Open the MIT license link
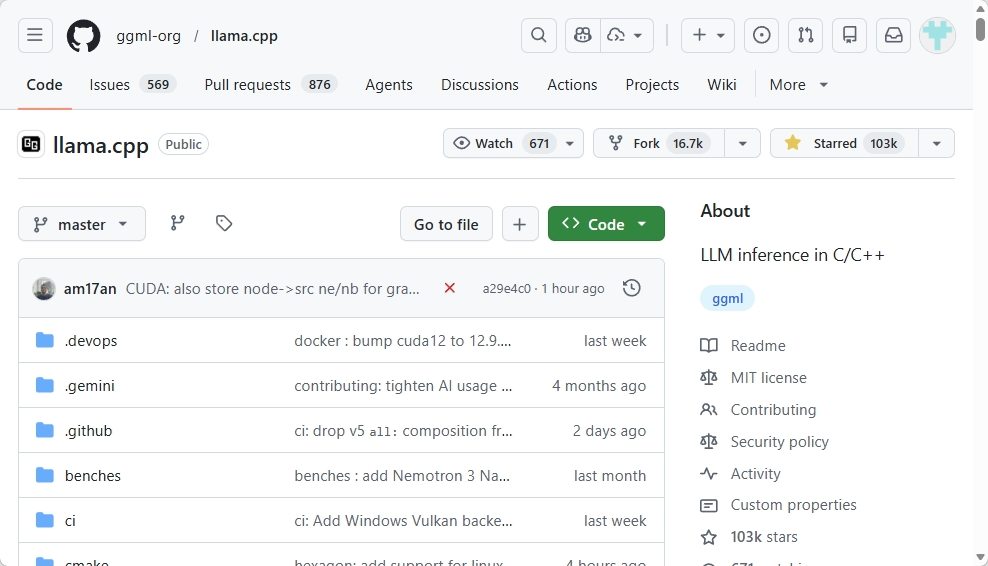 pos(768,378)
